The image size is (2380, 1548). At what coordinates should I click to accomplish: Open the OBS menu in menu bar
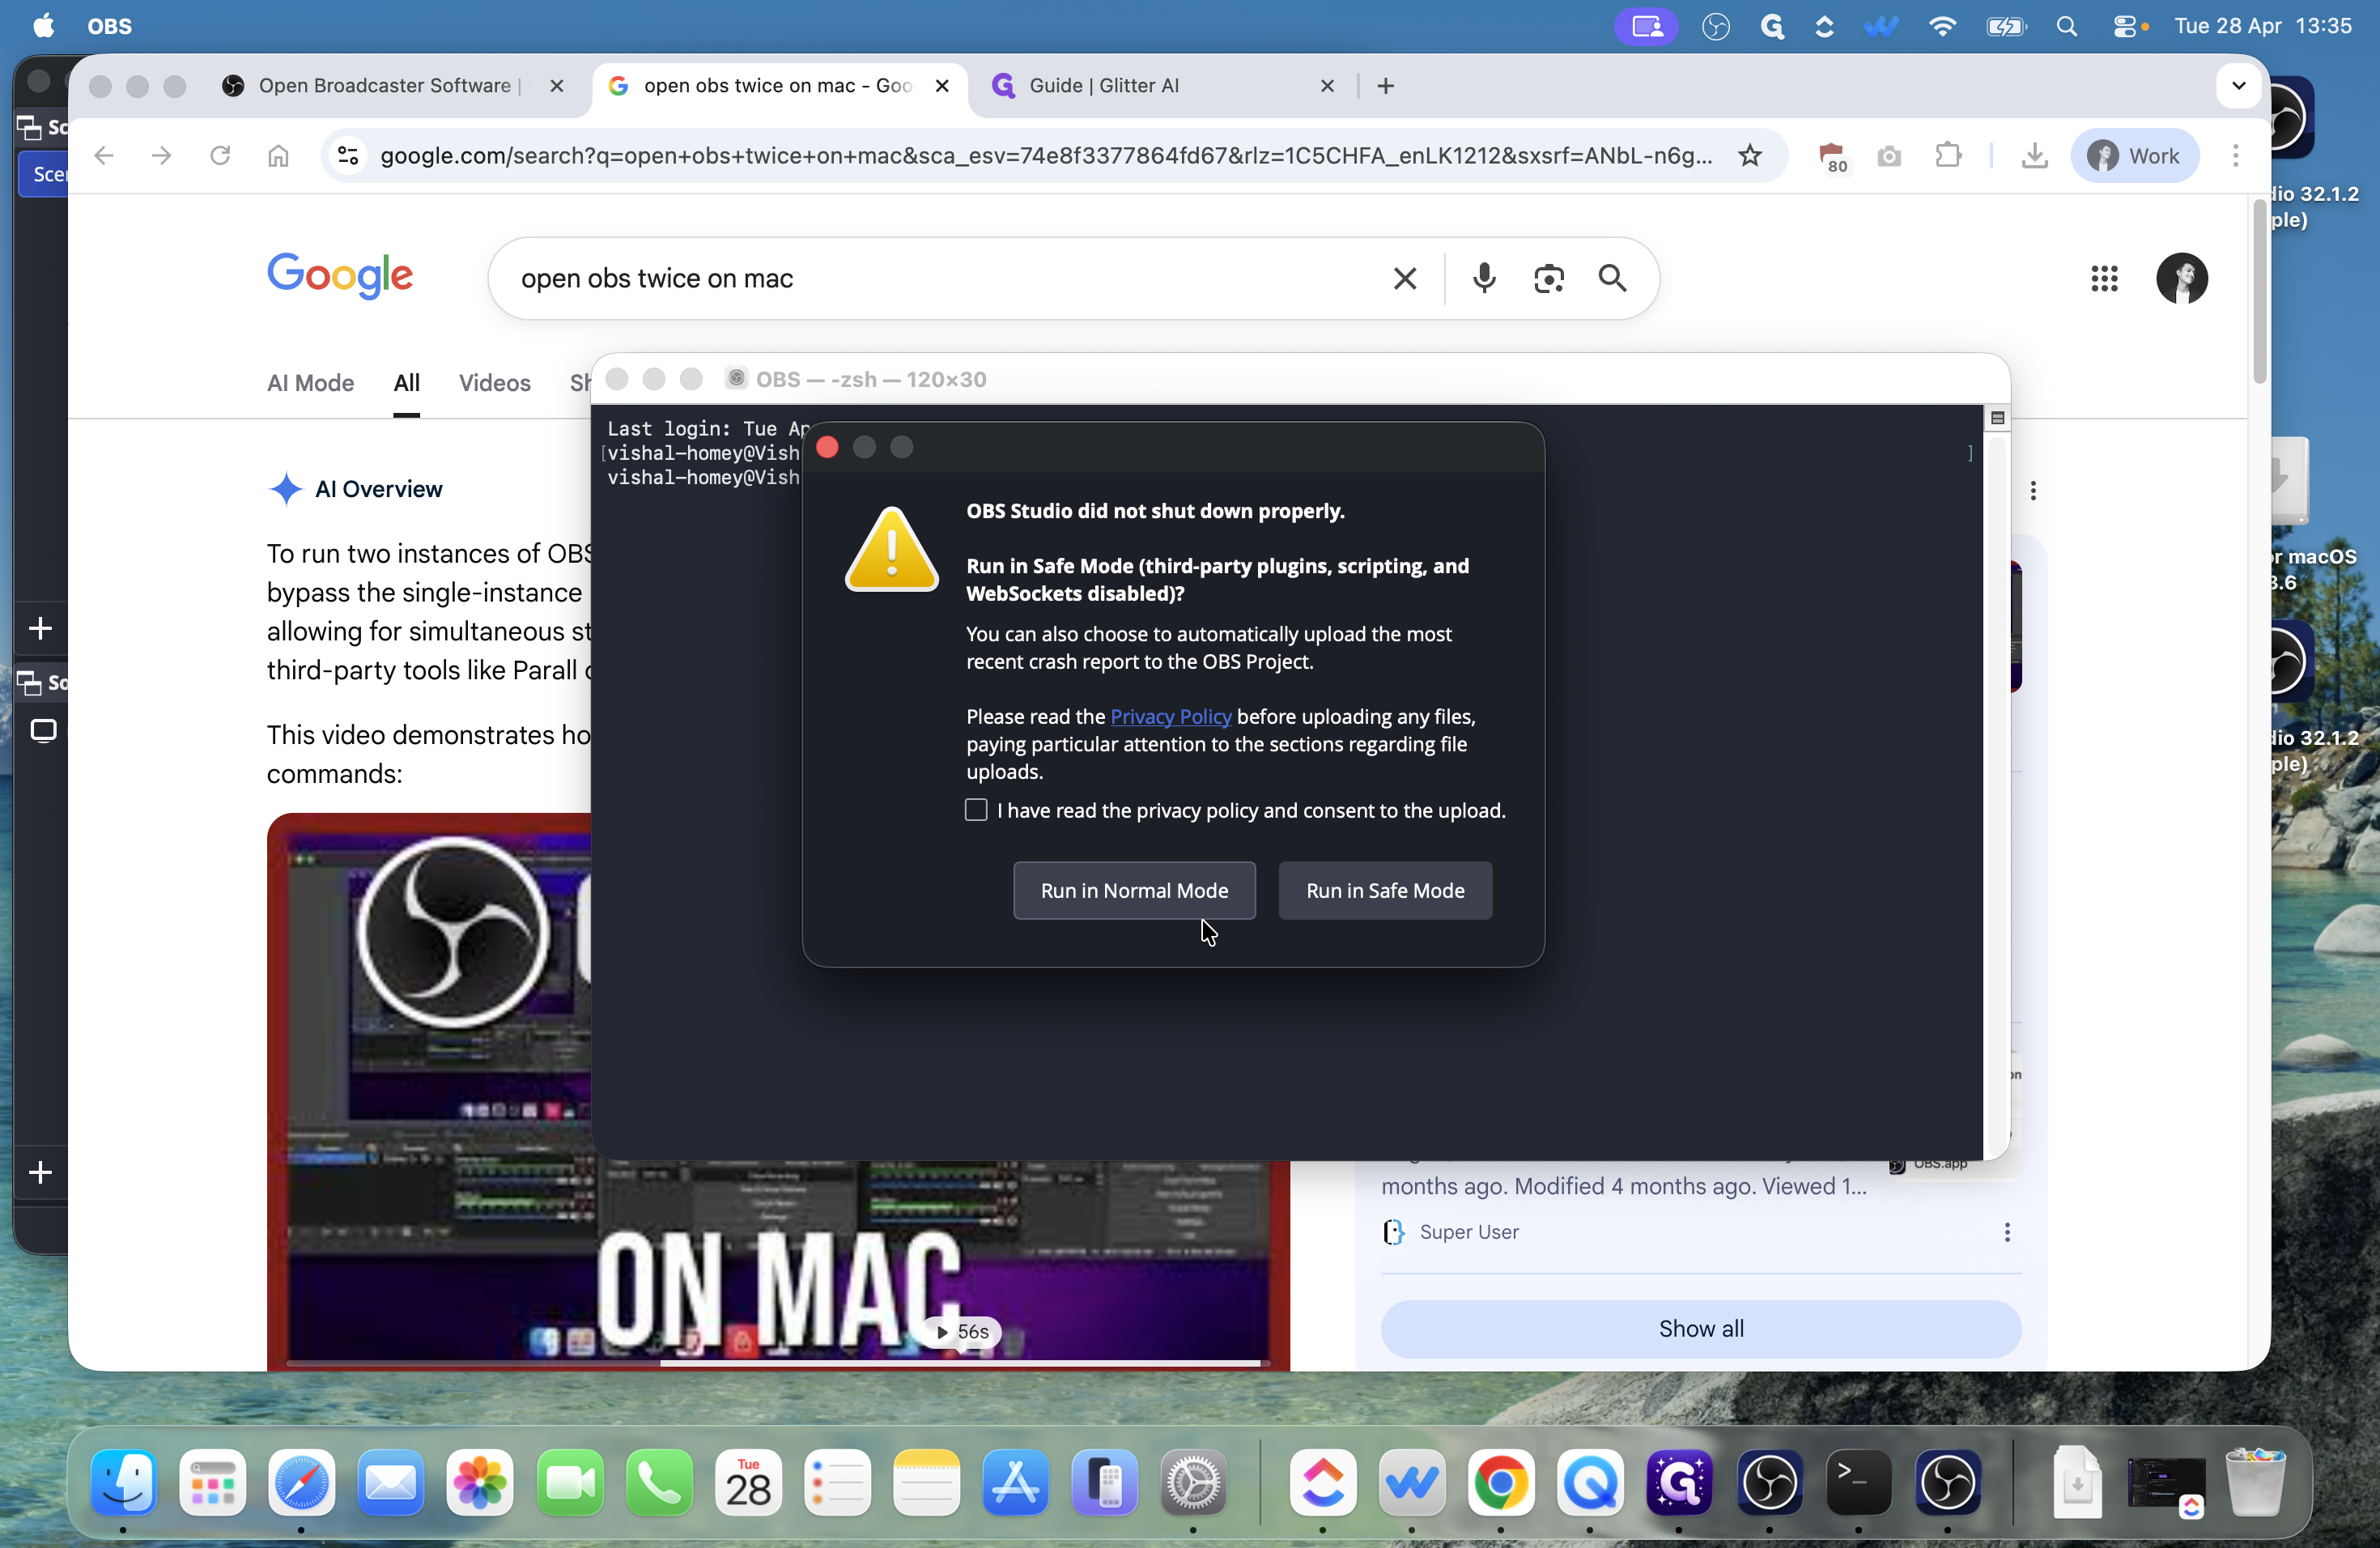(x=109, y=26)
